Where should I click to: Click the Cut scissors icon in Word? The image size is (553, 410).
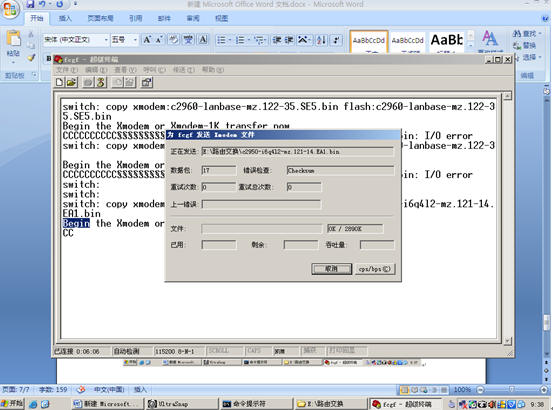(31, 34)
